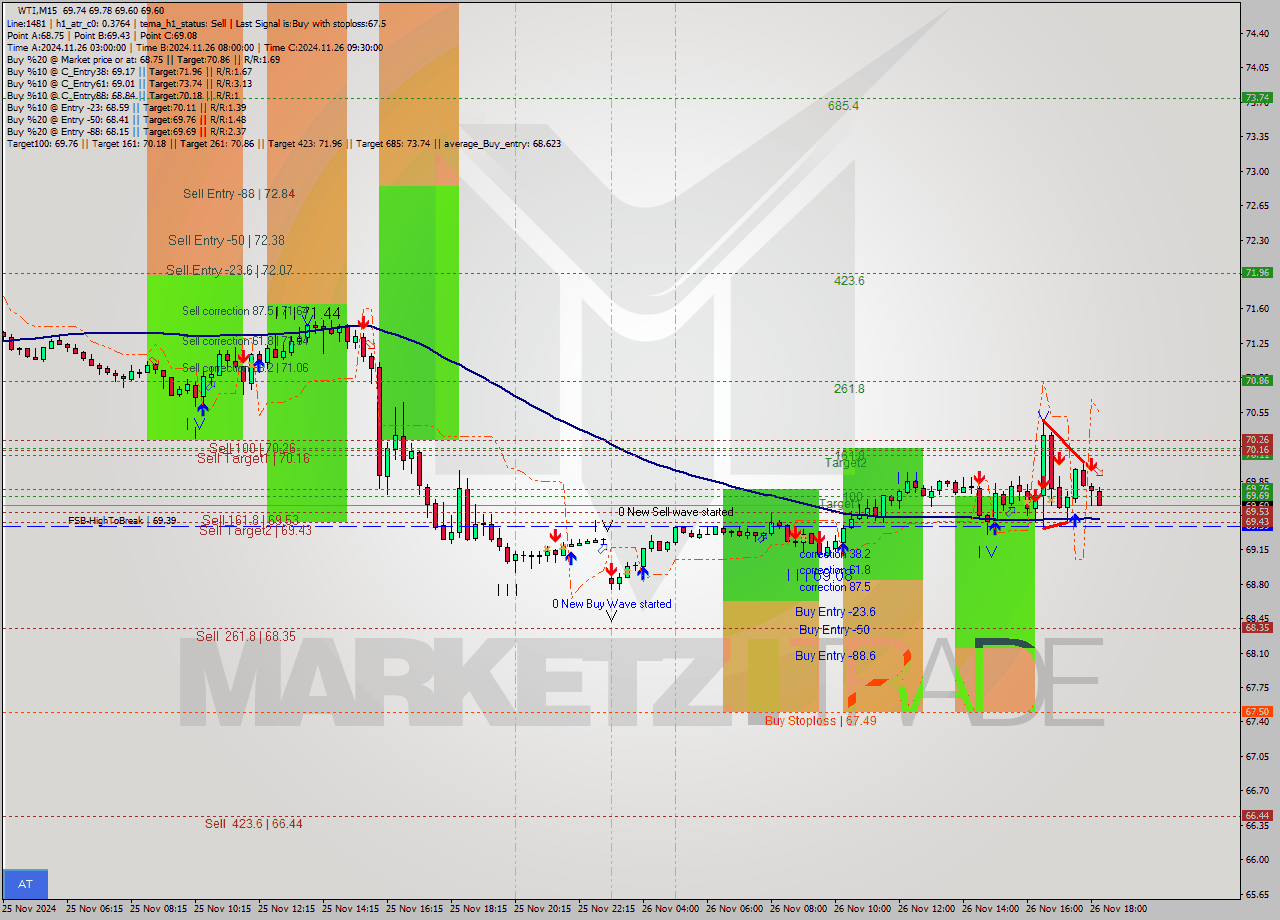Select the green 73.74 price tag

coord(1257,98)
